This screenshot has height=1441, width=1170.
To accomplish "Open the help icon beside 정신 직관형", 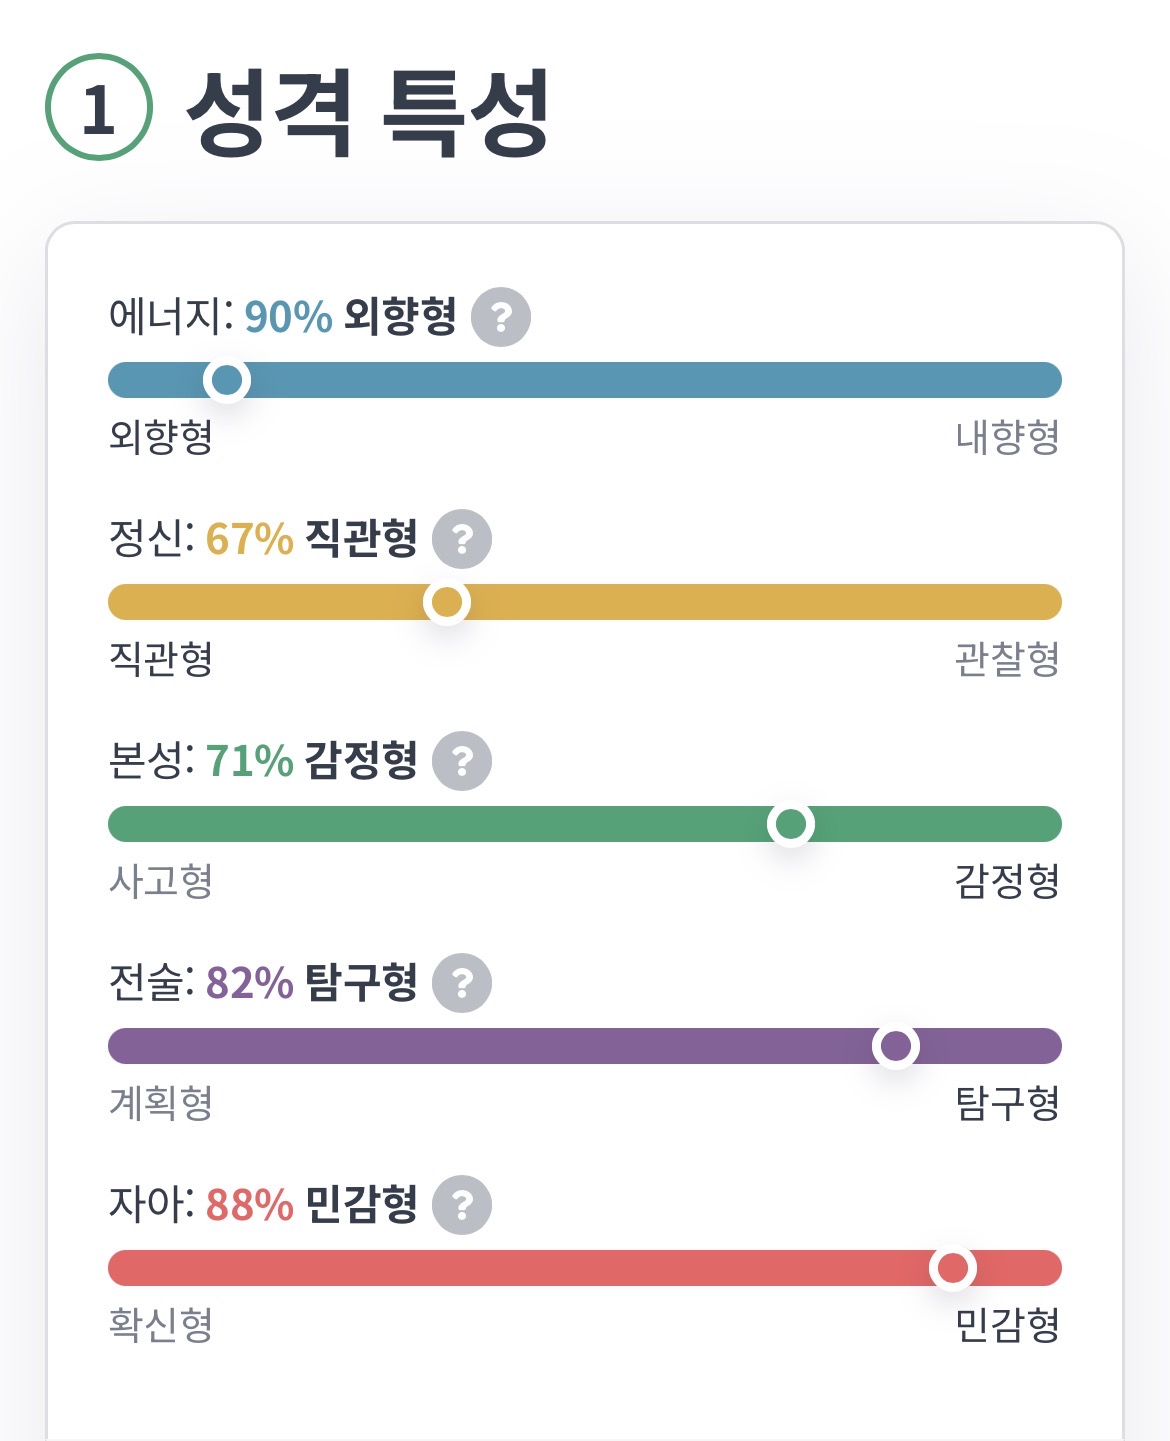I will point(462,539).
